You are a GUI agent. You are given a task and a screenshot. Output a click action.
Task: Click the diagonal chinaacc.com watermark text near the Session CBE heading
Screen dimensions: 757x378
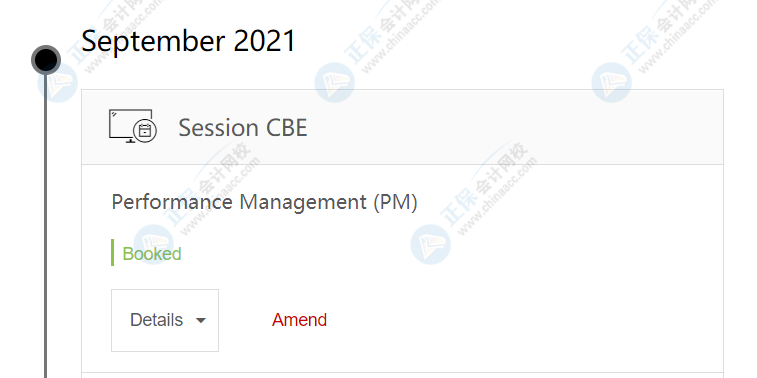click(x=220, y=193)
